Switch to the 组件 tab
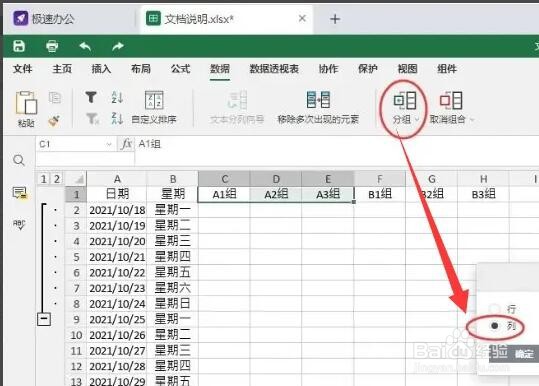 pyautogui.click(x=447, y=69)
